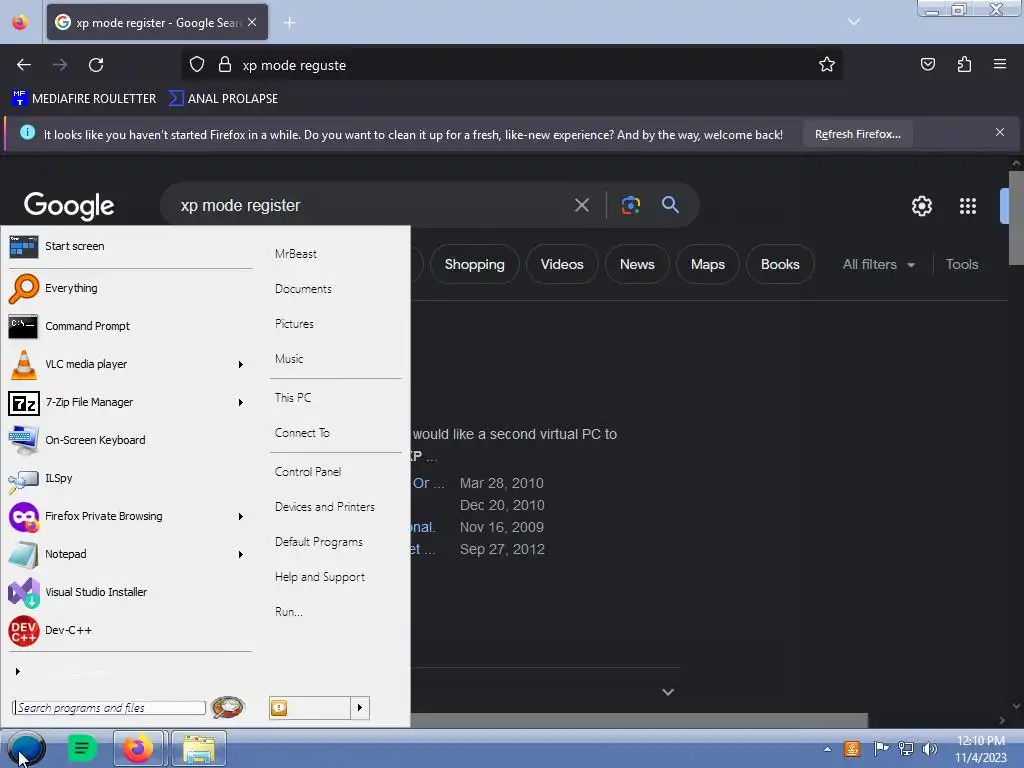This screenshot has width=1024, height=768.
Task: Close the xp mode register tab
Action: click(x=252, y=22)
